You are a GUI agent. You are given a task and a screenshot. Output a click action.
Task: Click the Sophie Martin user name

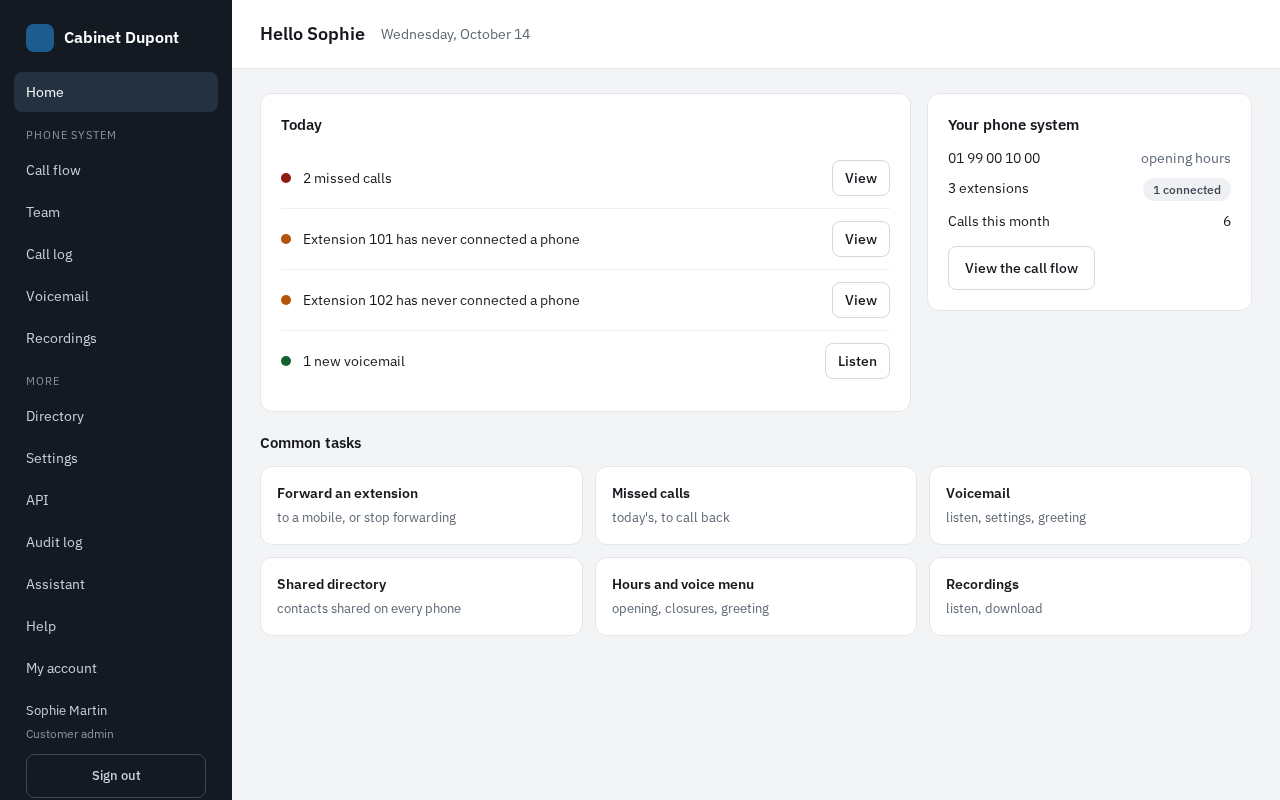(66, 710)
